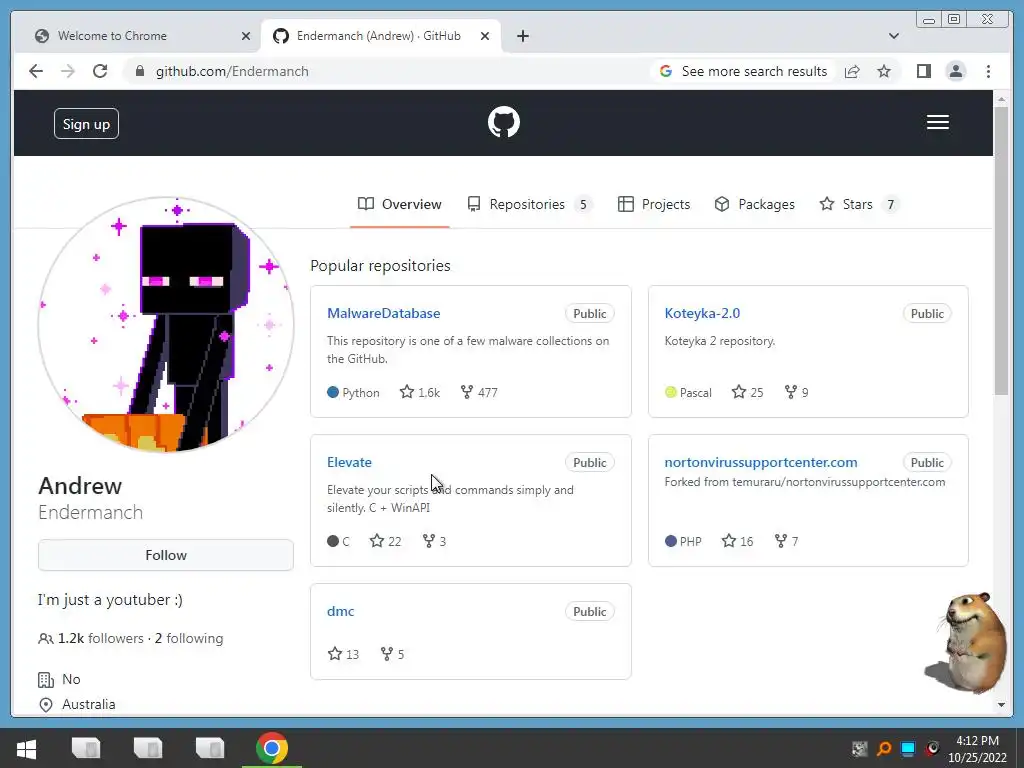Click the padlock site info icon
The width and height of the screenshot is (1024, 768).
139,71
